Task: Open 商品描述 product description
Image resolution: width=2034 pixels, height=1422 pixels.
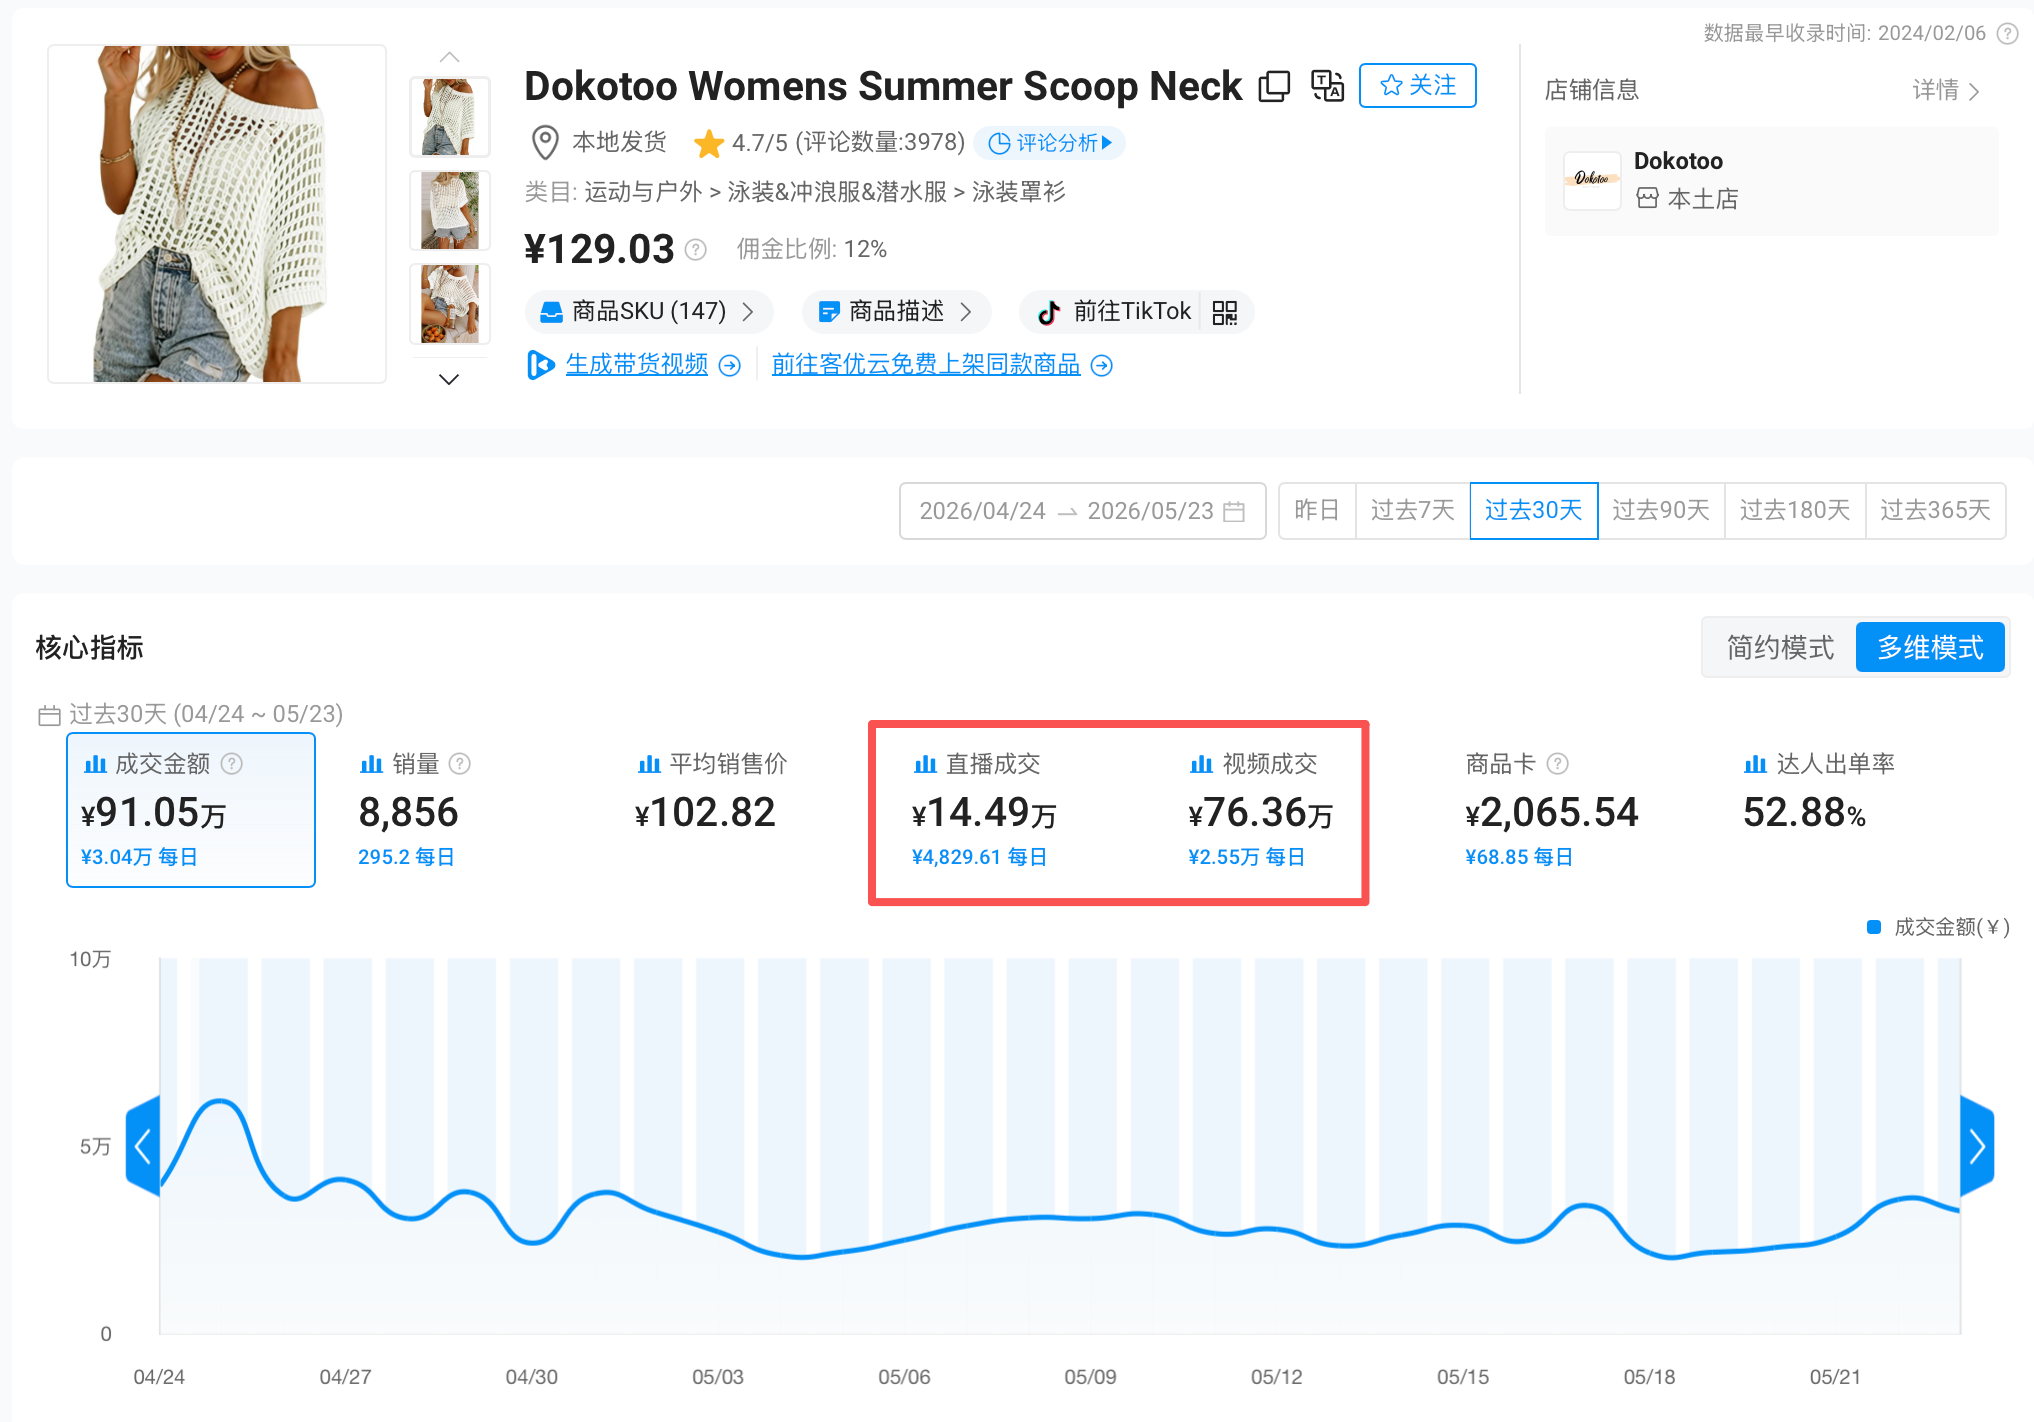Action: pos(896,312)
